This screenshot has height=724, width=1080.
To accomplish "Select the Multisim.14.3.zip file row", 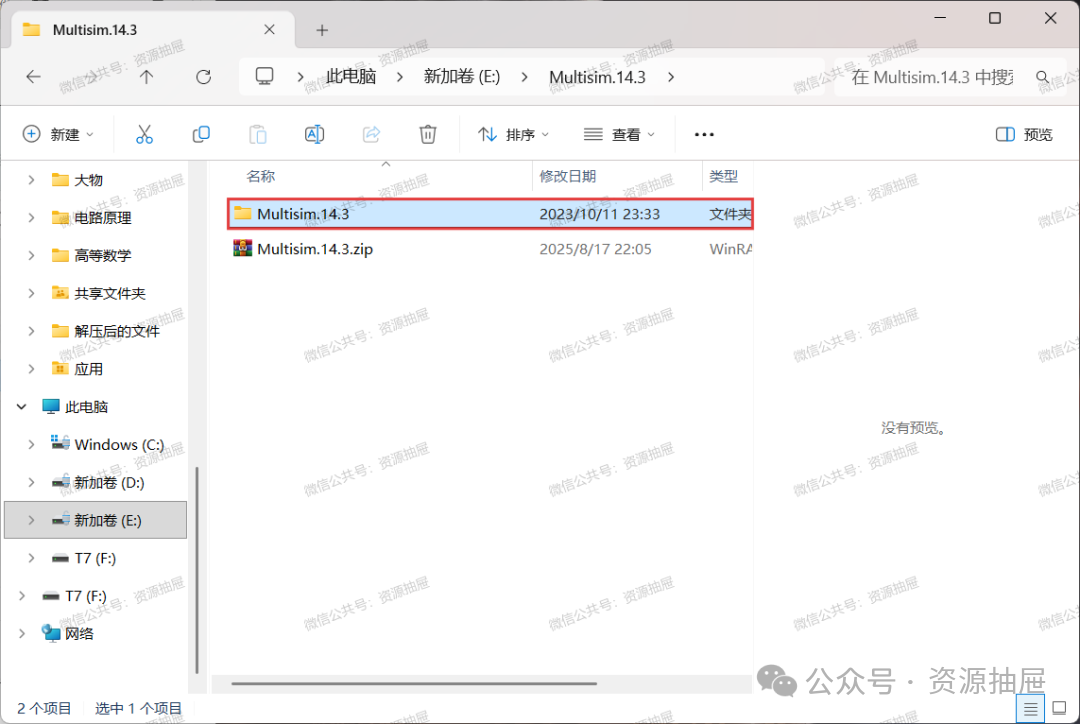I will [x=490, y=249].
